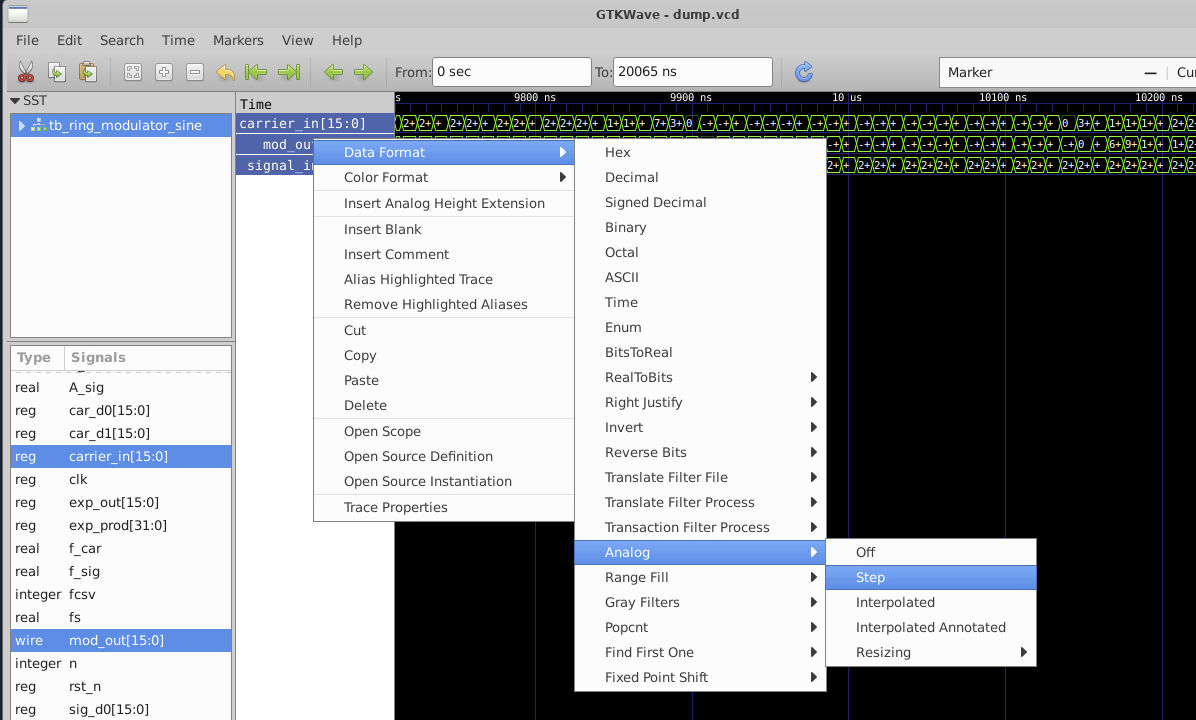The image size is (1196, 720).
Task: Click the Paste traces toolbar icon
Action: click(88, 72)
